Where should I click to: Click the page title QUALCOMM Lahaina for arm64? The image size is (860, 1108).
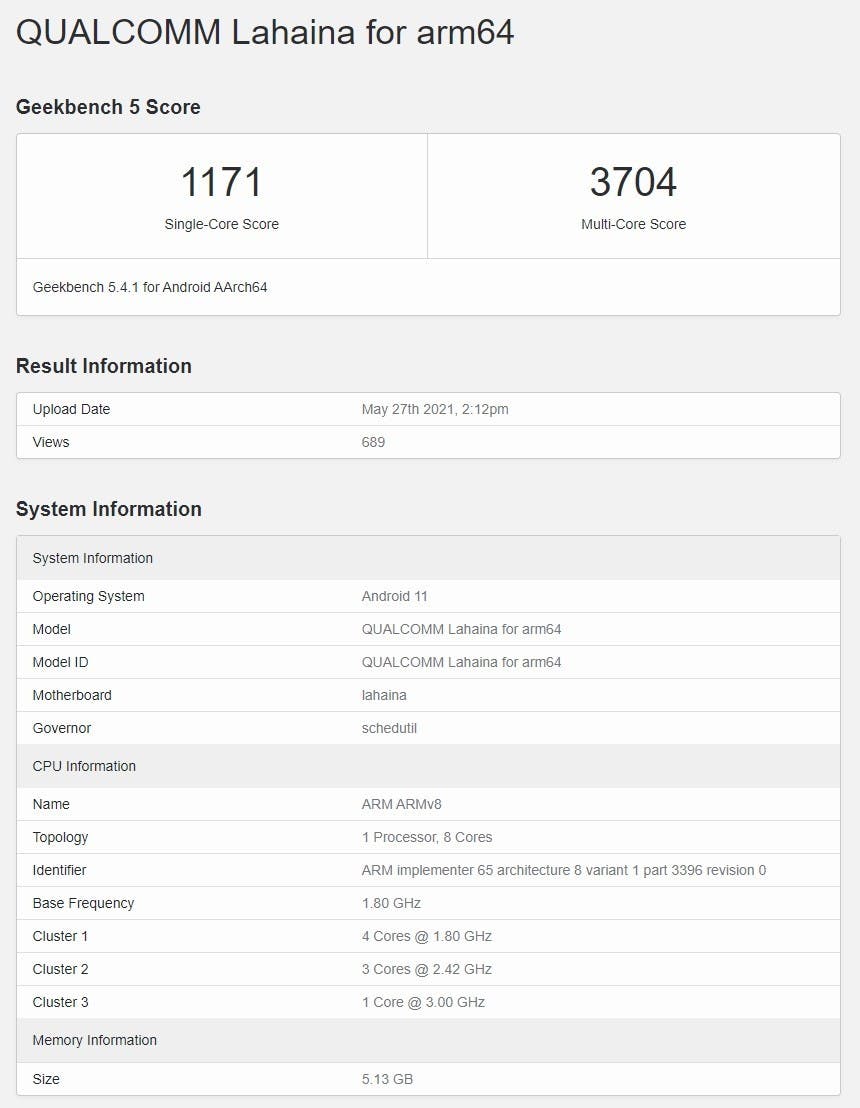265,33
